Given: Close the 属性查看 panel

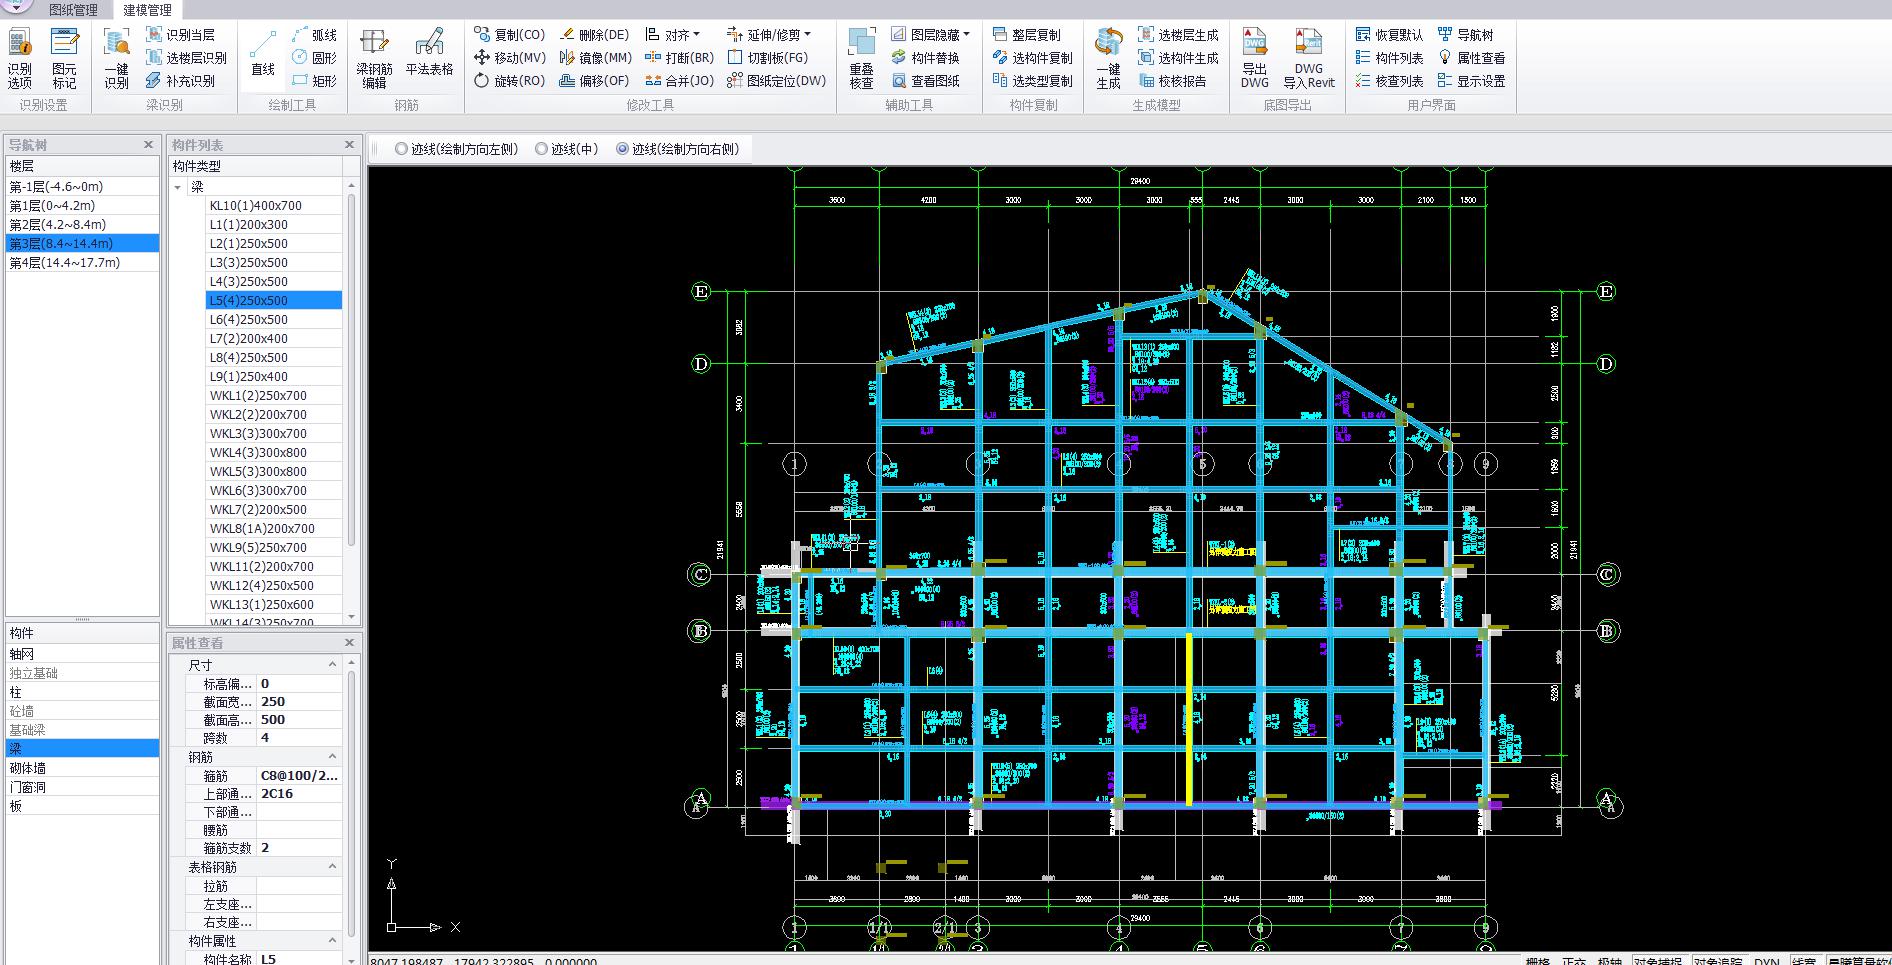Looking at the screenshot, I should (350, 643).
